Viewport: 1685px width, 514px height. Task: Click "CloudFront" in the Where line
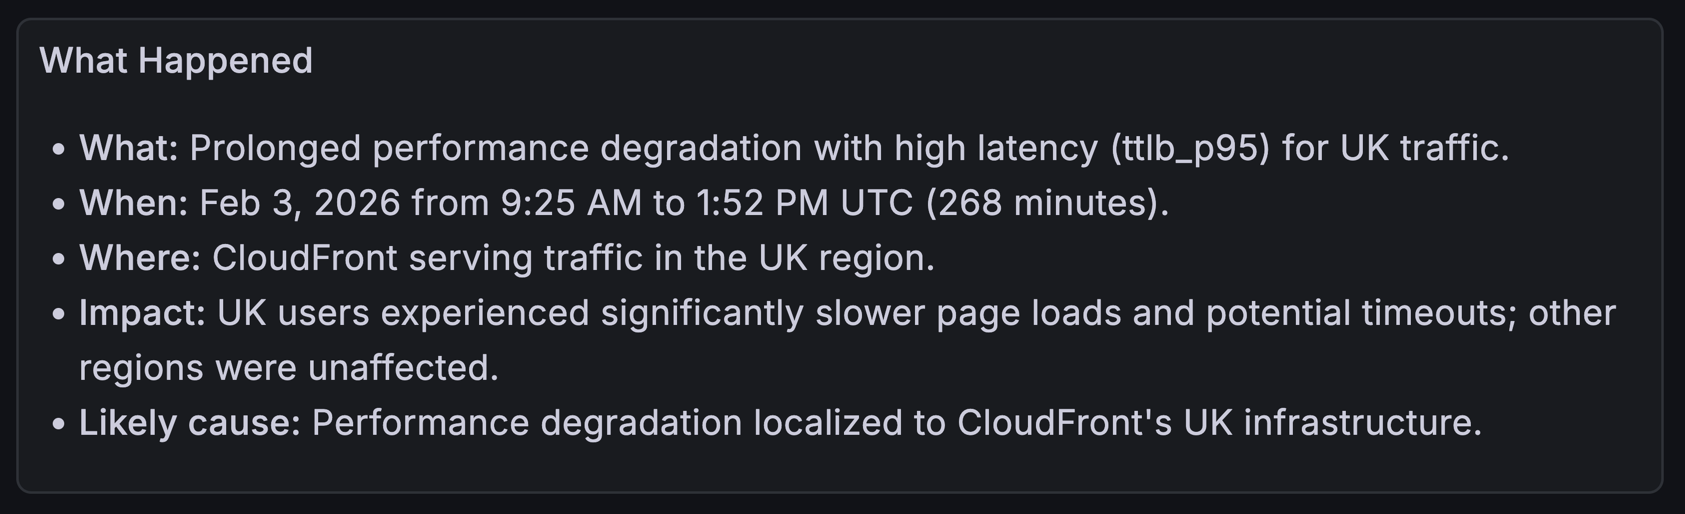pyautogui.click(x=305, y=258)
